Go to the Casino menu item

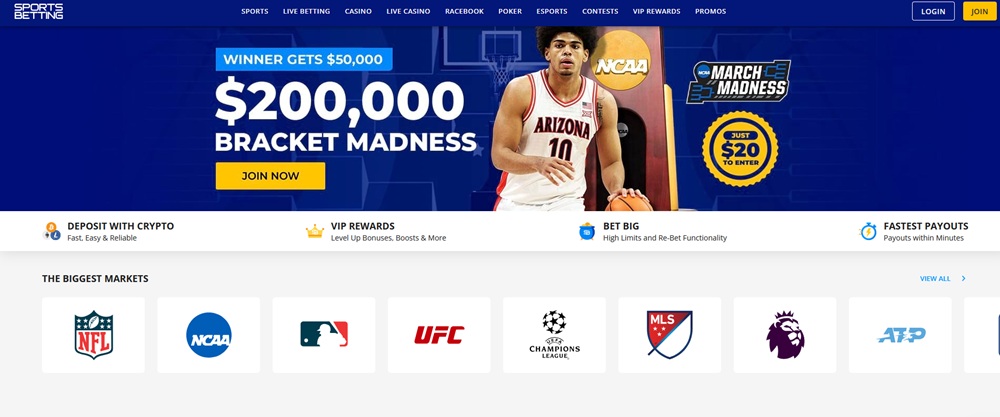click(358, 11)
